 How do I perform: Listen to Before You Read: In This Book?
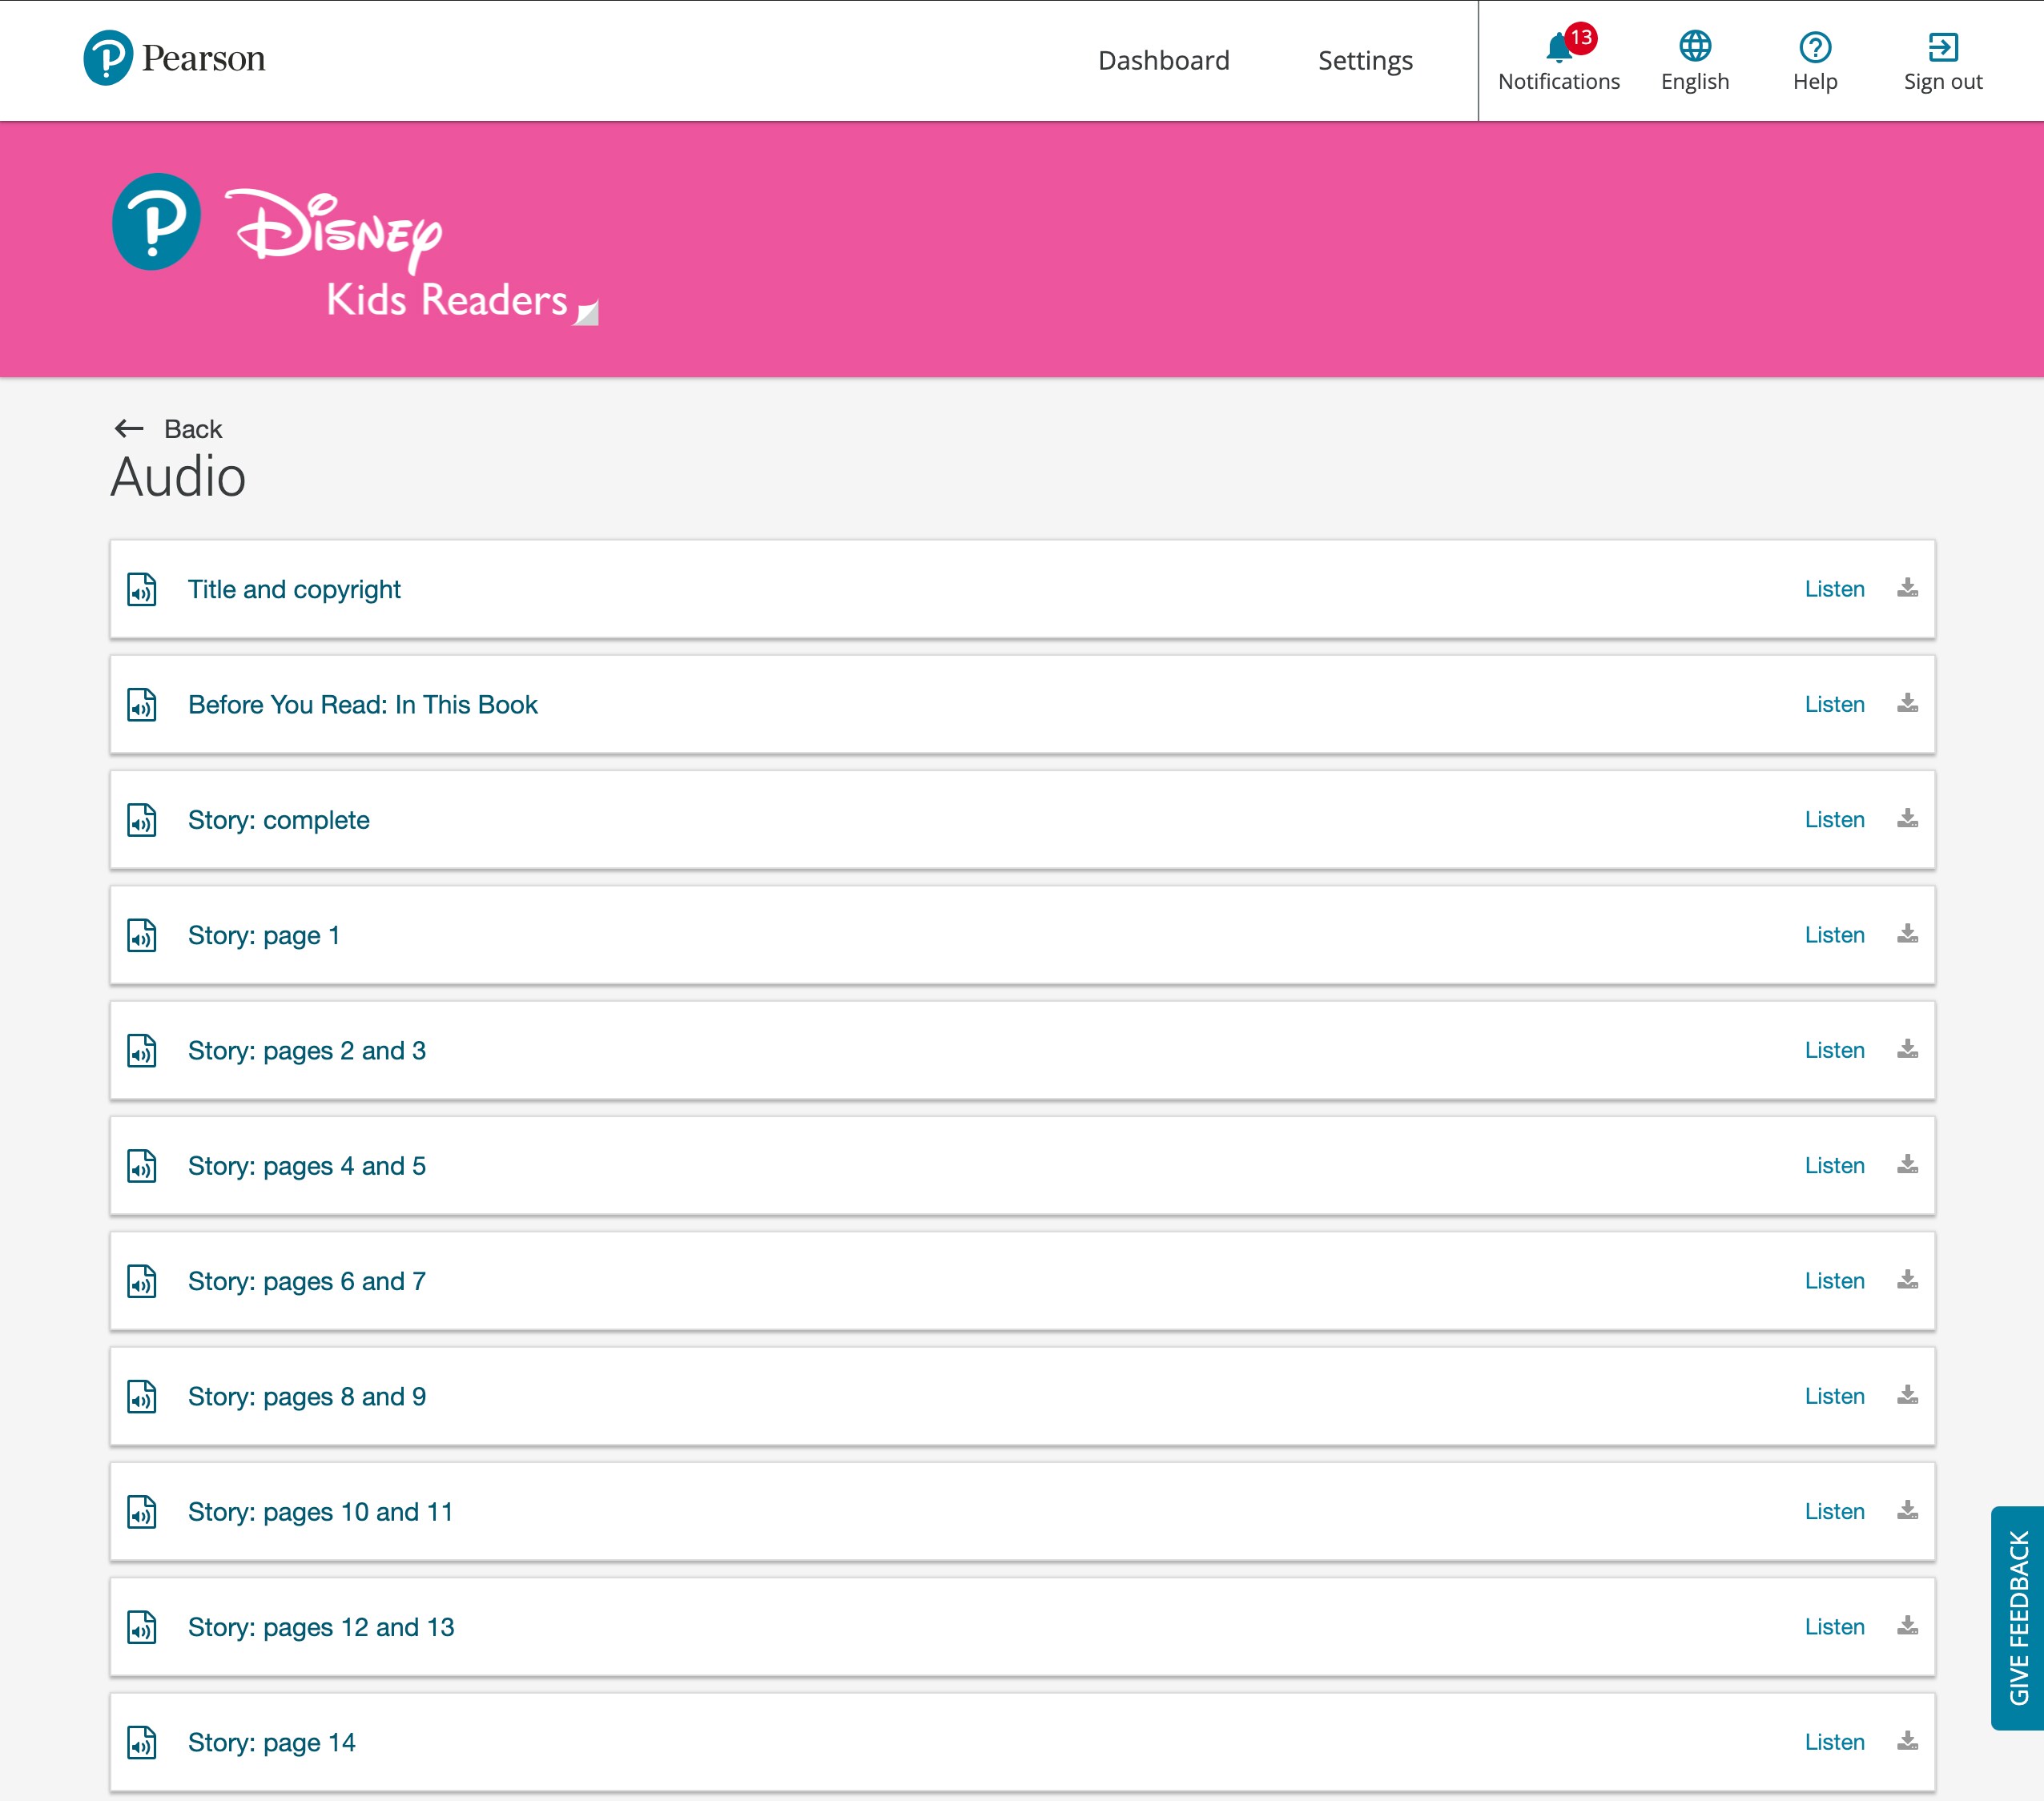click(x=1833, y=704)
